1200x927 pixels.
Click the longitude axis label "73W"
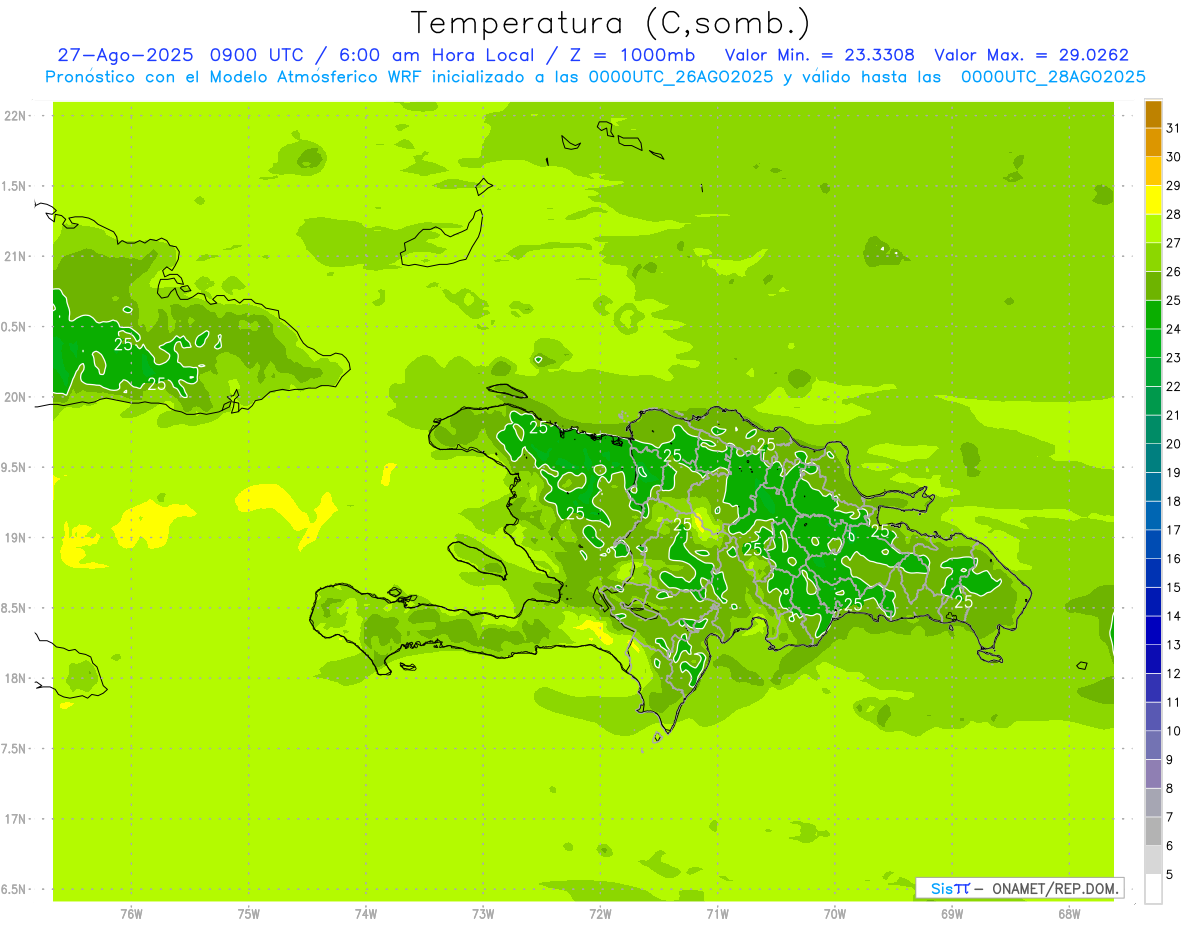coord(483,914)
